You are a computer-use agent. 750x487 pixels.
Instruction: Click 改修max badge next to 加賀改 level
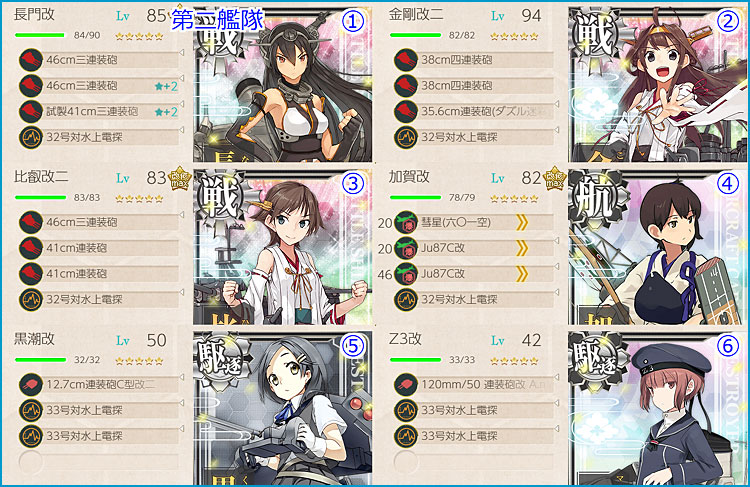click(x=555, y=179)
